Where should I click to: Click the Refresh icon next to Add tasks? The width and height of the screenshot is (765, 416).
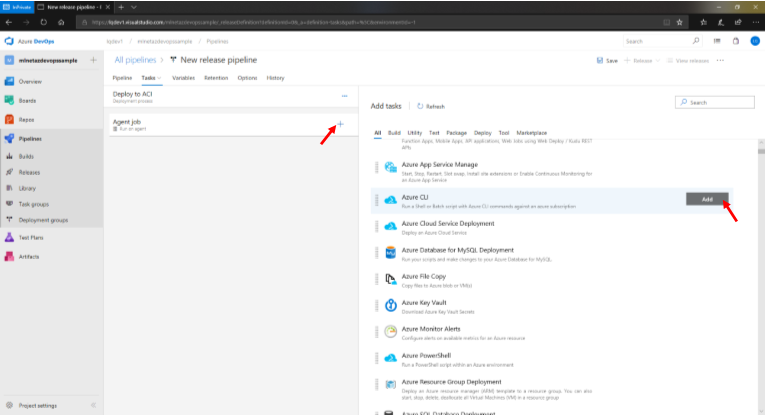click(421, 105)
